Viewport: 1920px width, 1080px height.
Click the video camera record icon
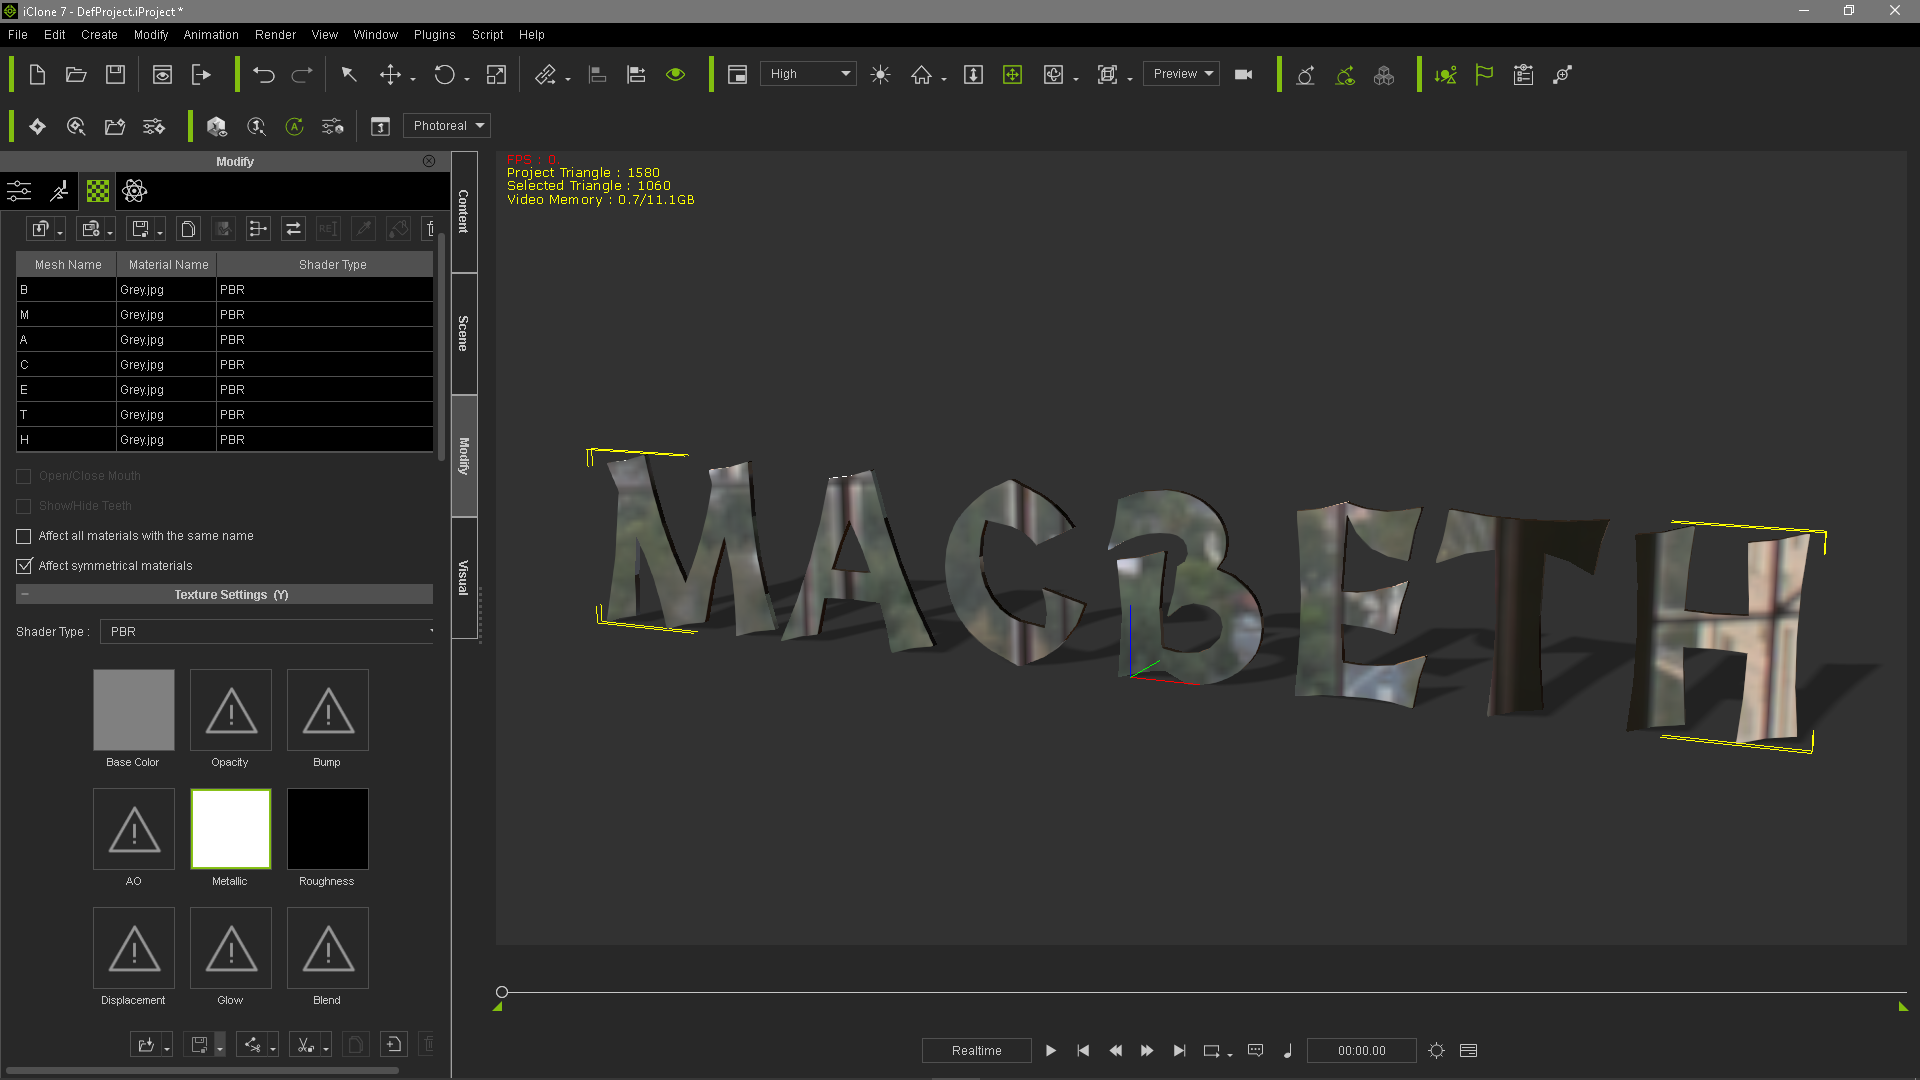click(x=1244, y=74)
